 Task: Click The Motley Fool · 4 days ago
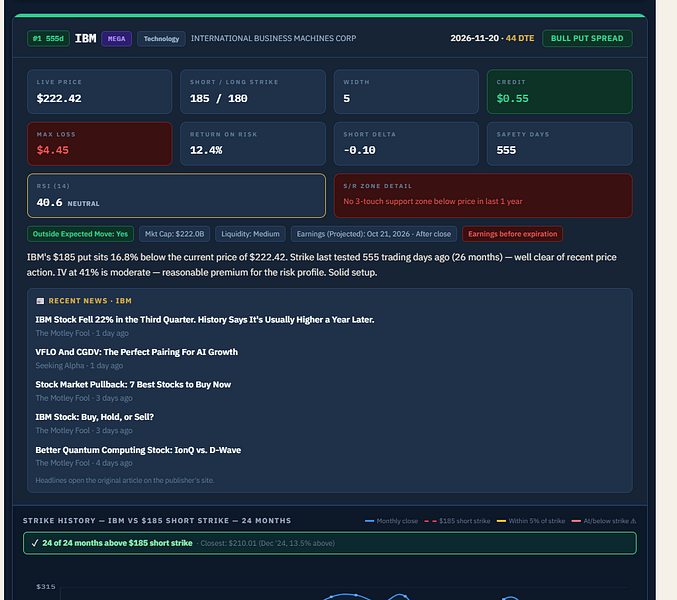(84, 463)
